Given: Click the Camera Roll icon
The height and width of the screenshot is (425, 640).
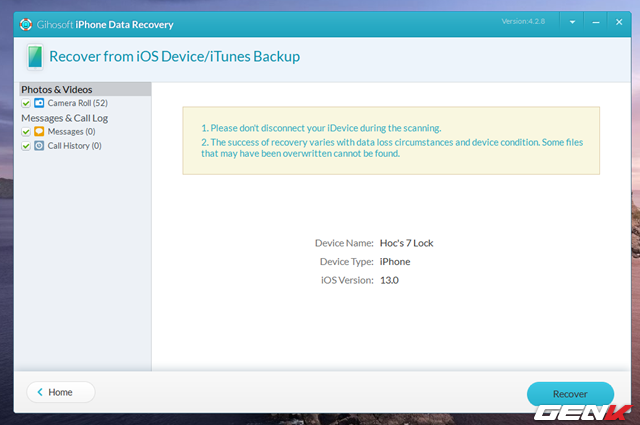Looking at the screenshot, I should click(39, 103).
